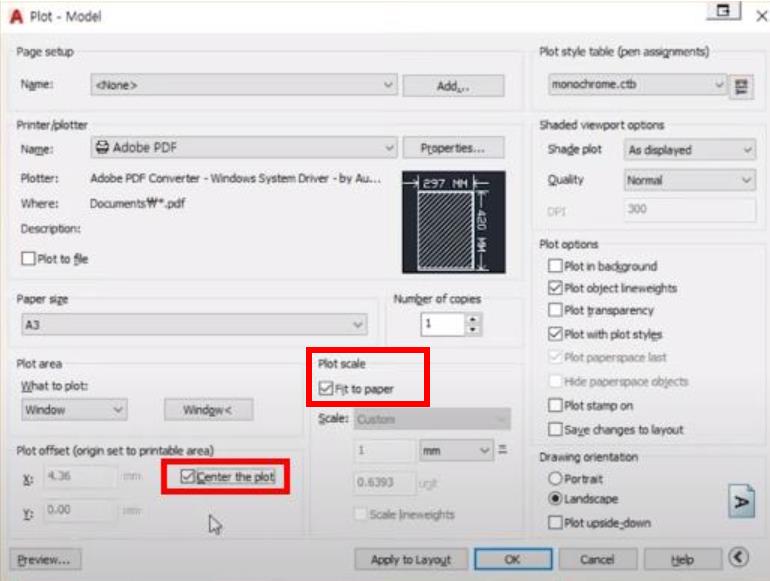The image size is (770, 581).
Task: Click the Window< selection button
Action: pyautogui.click(x=209, y=410)
